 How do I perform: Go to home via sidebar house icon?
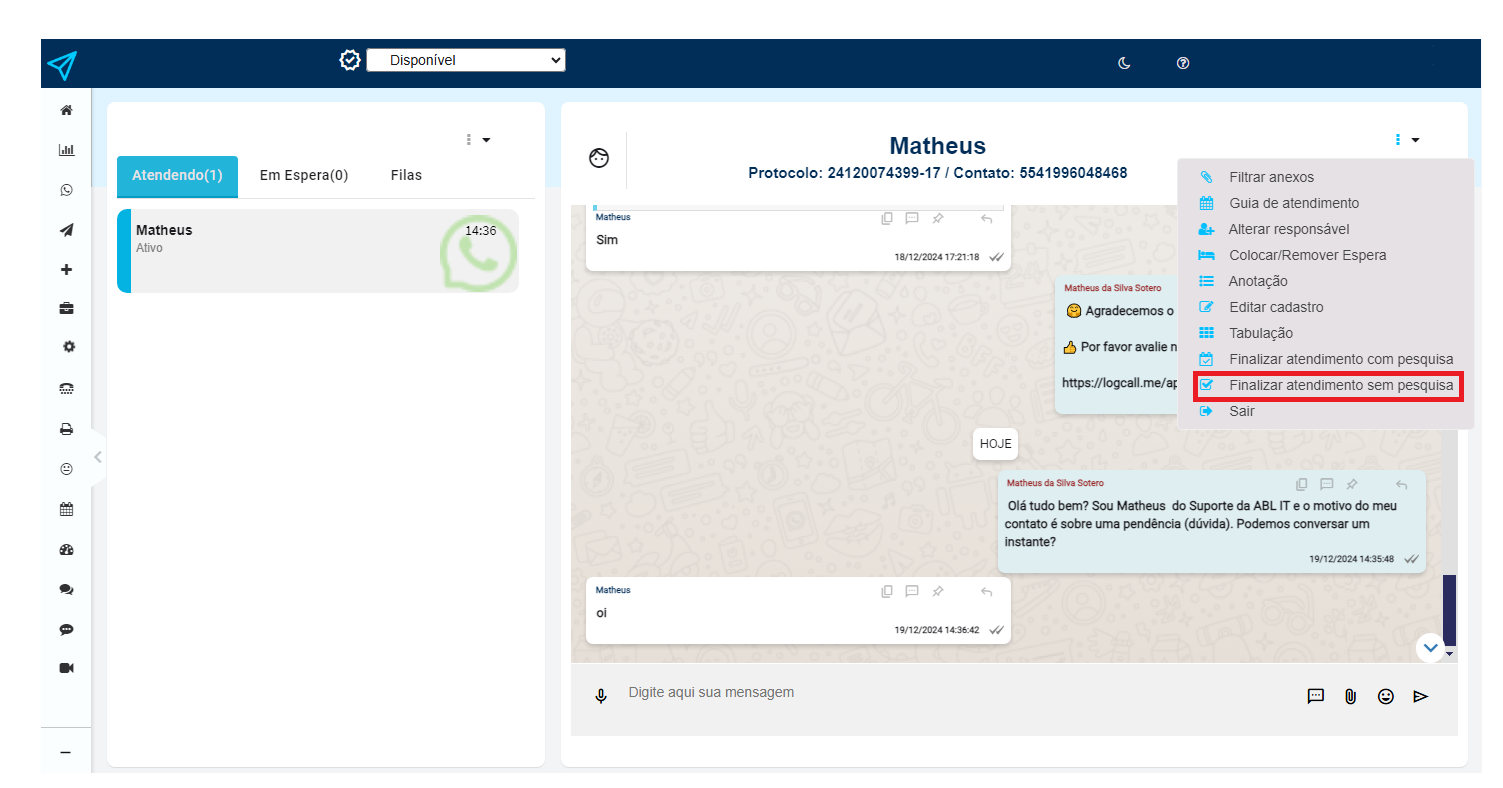click(x=67, y=110)
